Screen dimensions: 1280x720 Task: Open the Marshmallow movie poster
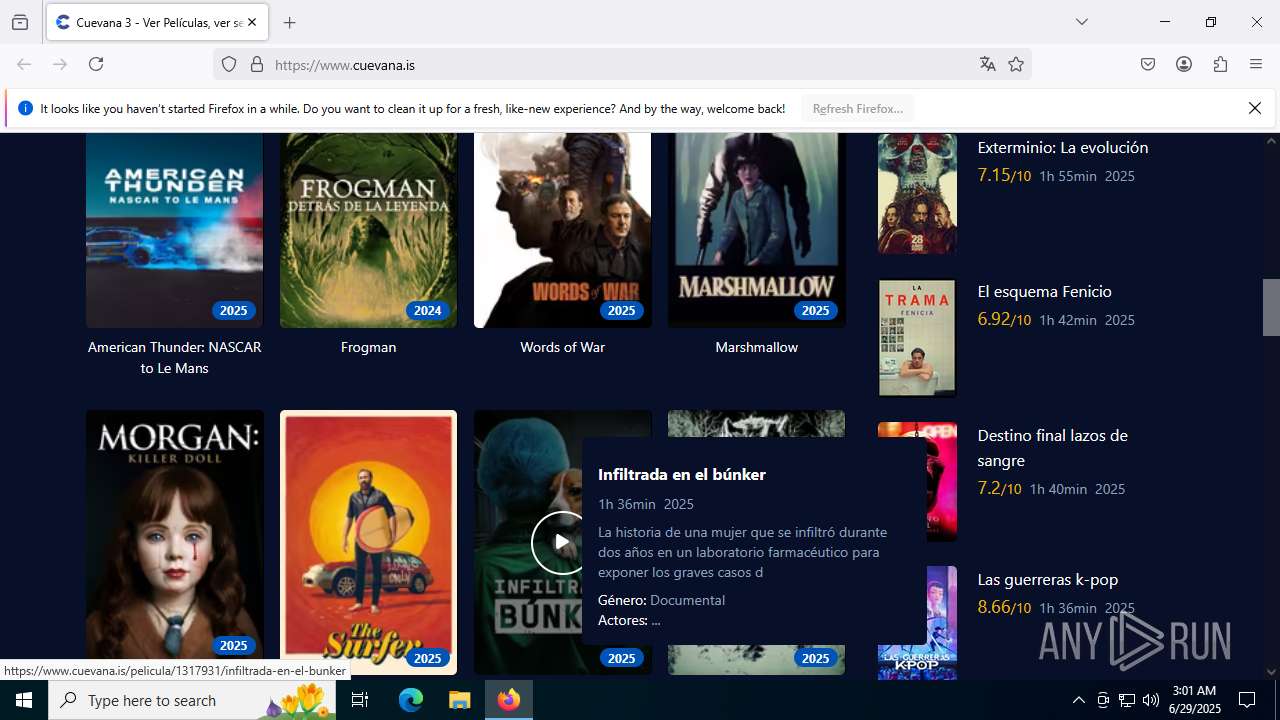click(756, 230)
